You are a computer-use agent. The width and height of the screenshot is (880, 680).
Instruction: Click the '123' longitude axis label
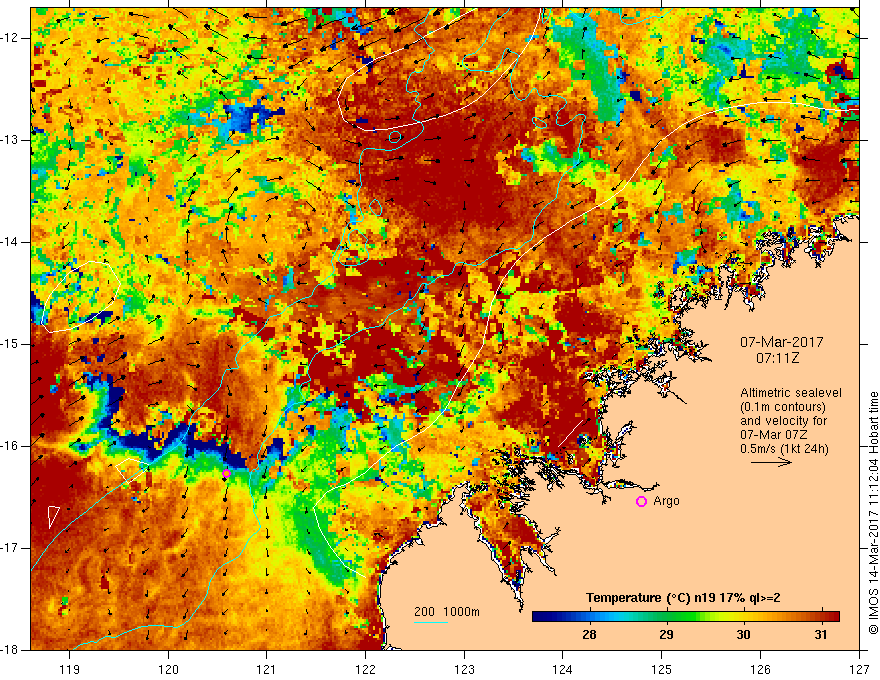(x=464, y=669)
